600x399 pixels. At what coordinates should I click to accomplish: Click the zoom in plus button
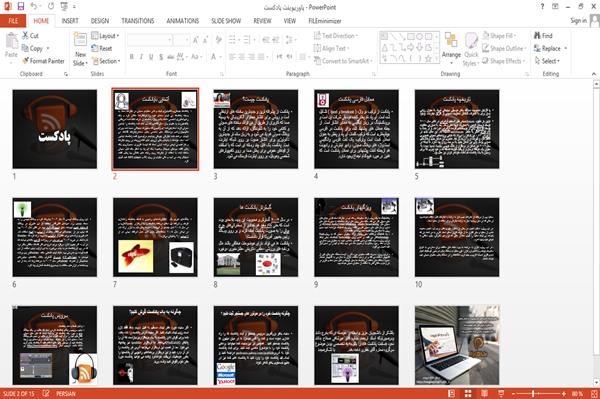564,394
